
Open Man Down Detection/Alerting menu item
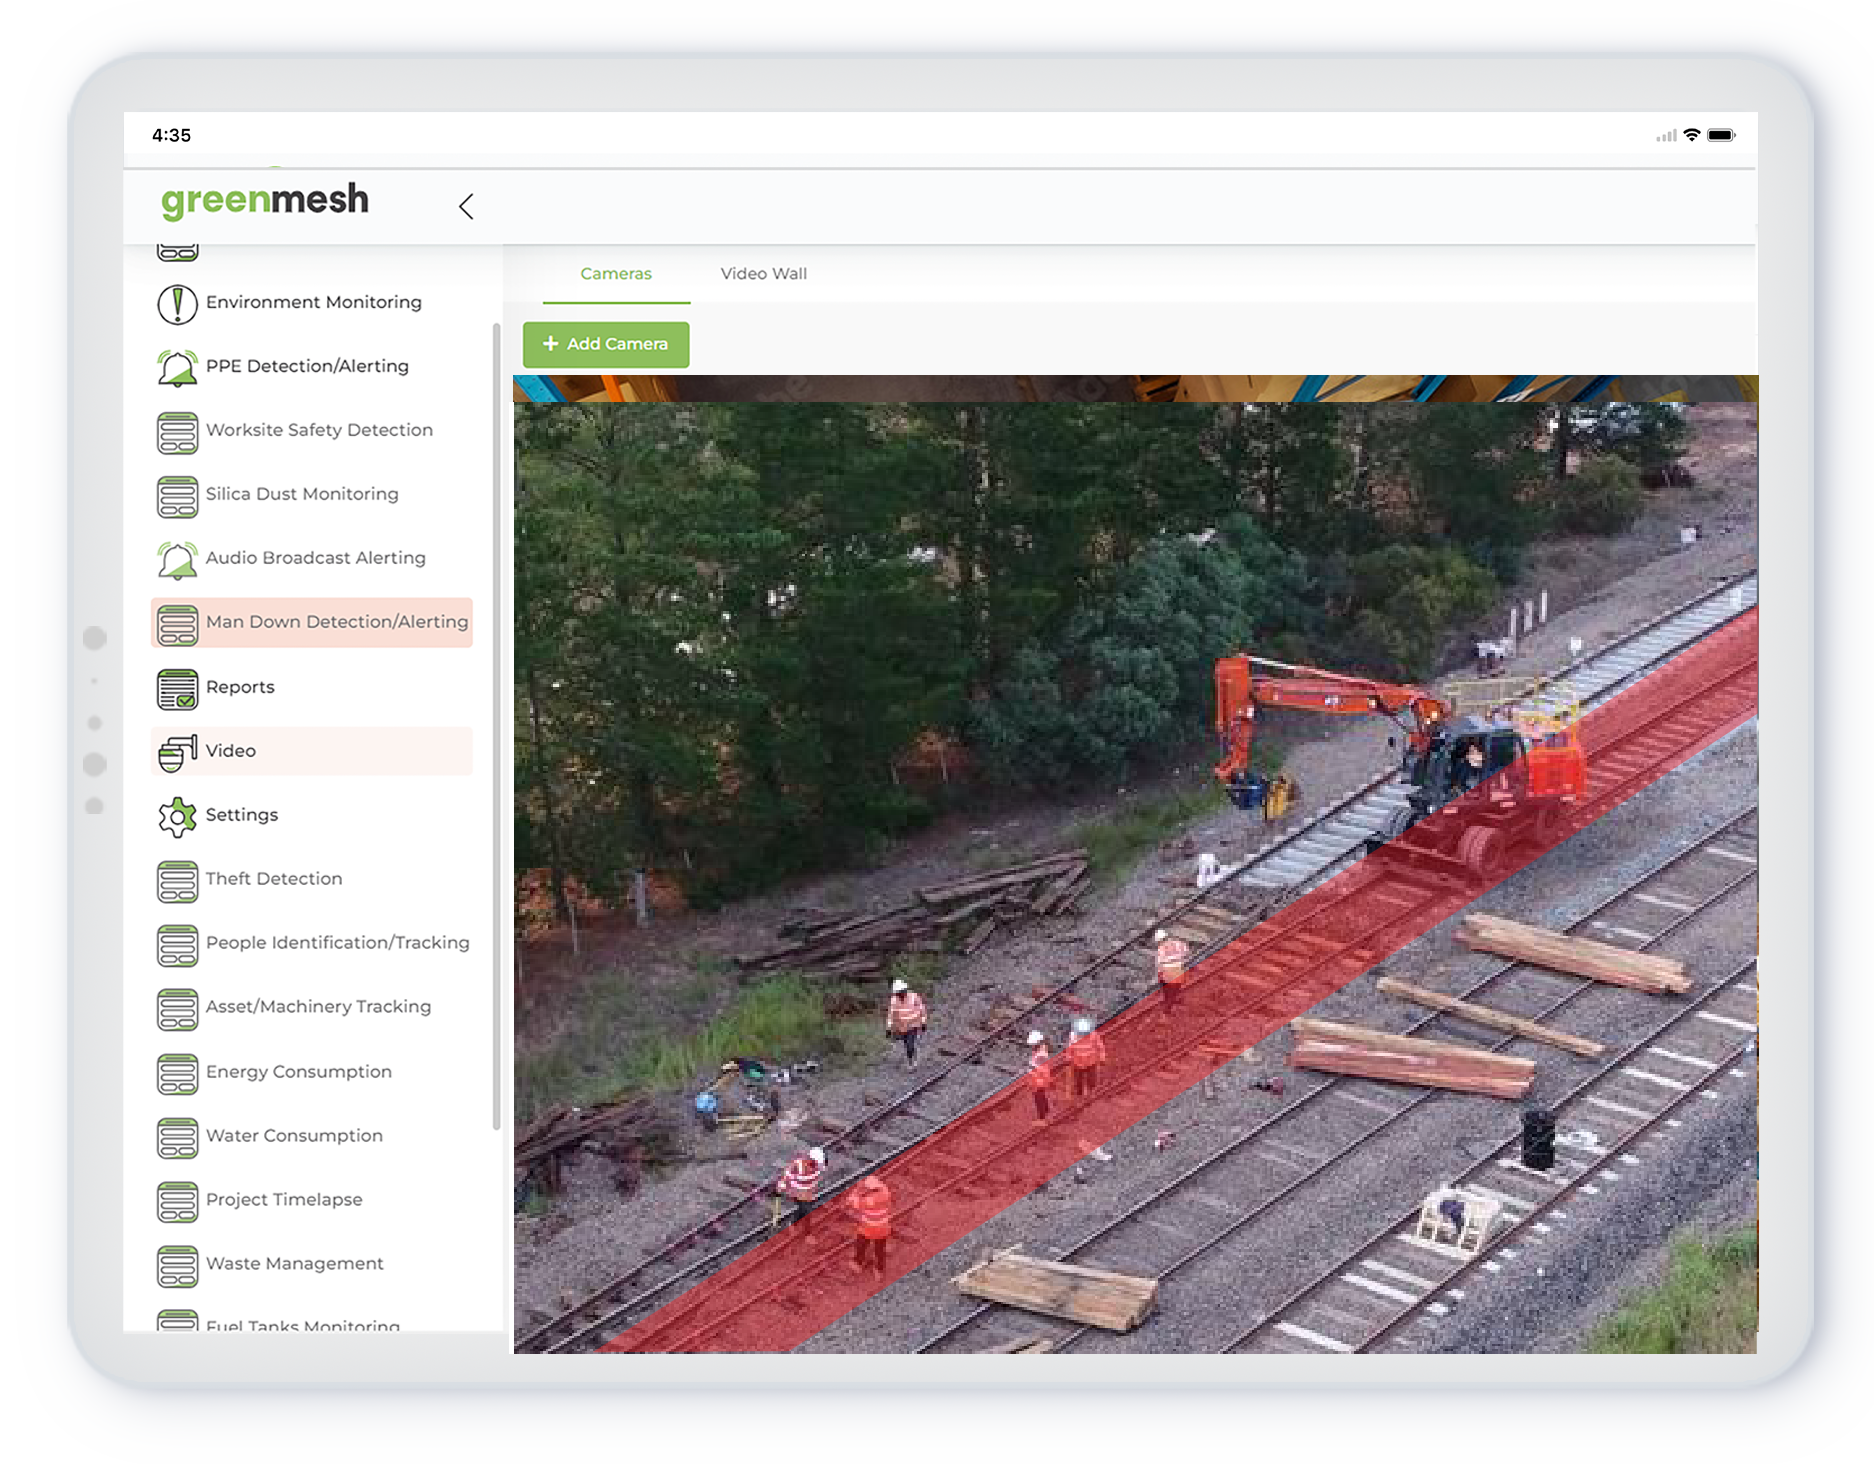tap(336, 622)
